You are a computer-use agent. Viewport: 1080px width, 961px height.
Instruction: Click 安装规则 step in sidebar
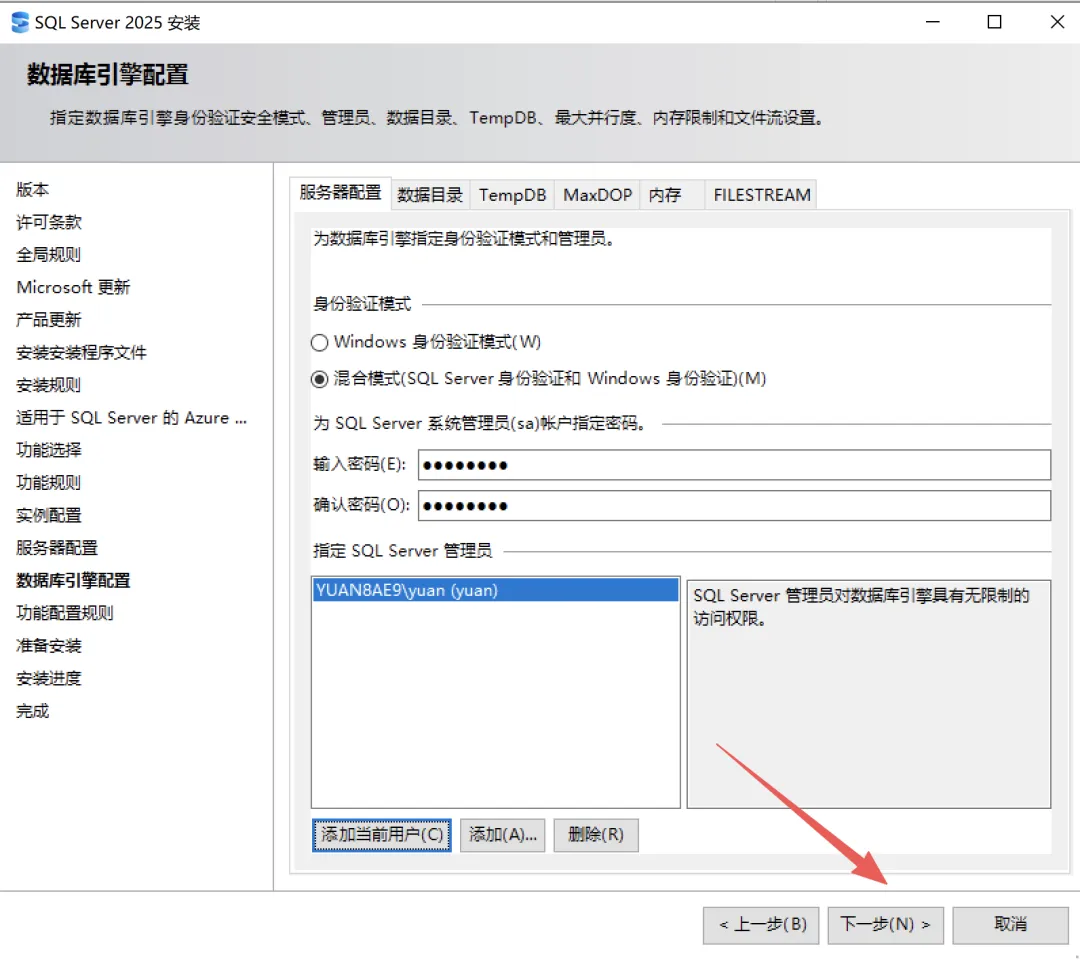49,385
